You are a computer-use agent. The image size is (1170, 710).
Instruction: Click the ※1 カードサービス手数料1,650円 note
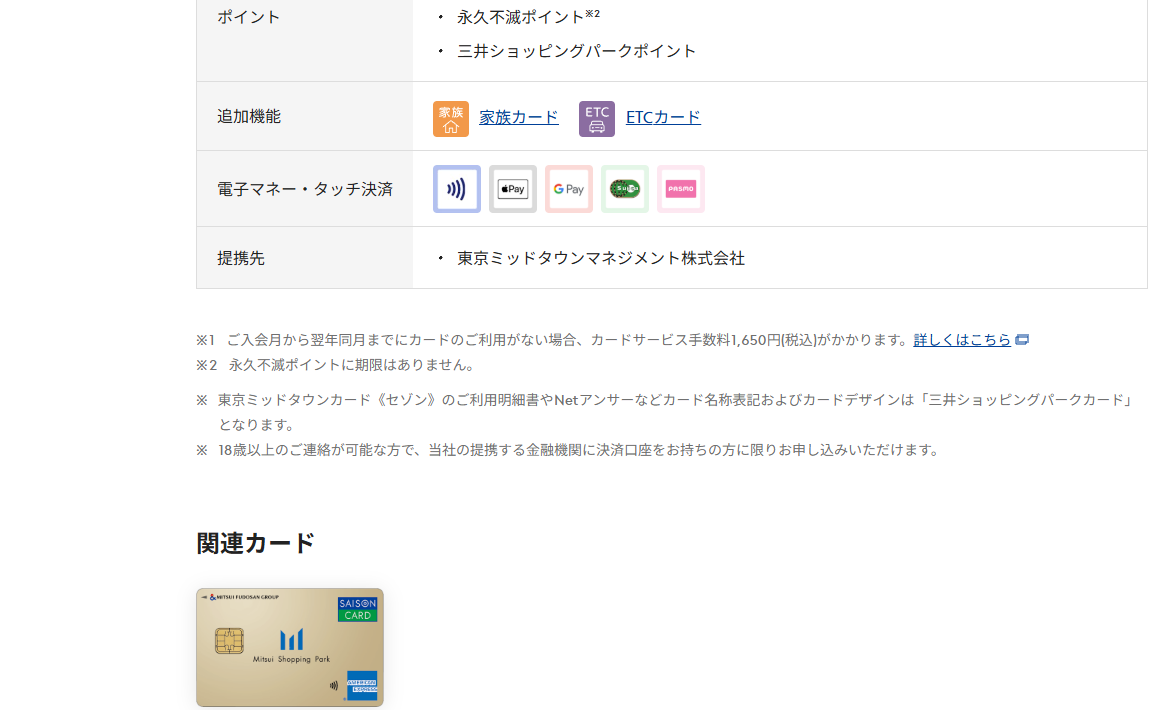coord(553,339)
